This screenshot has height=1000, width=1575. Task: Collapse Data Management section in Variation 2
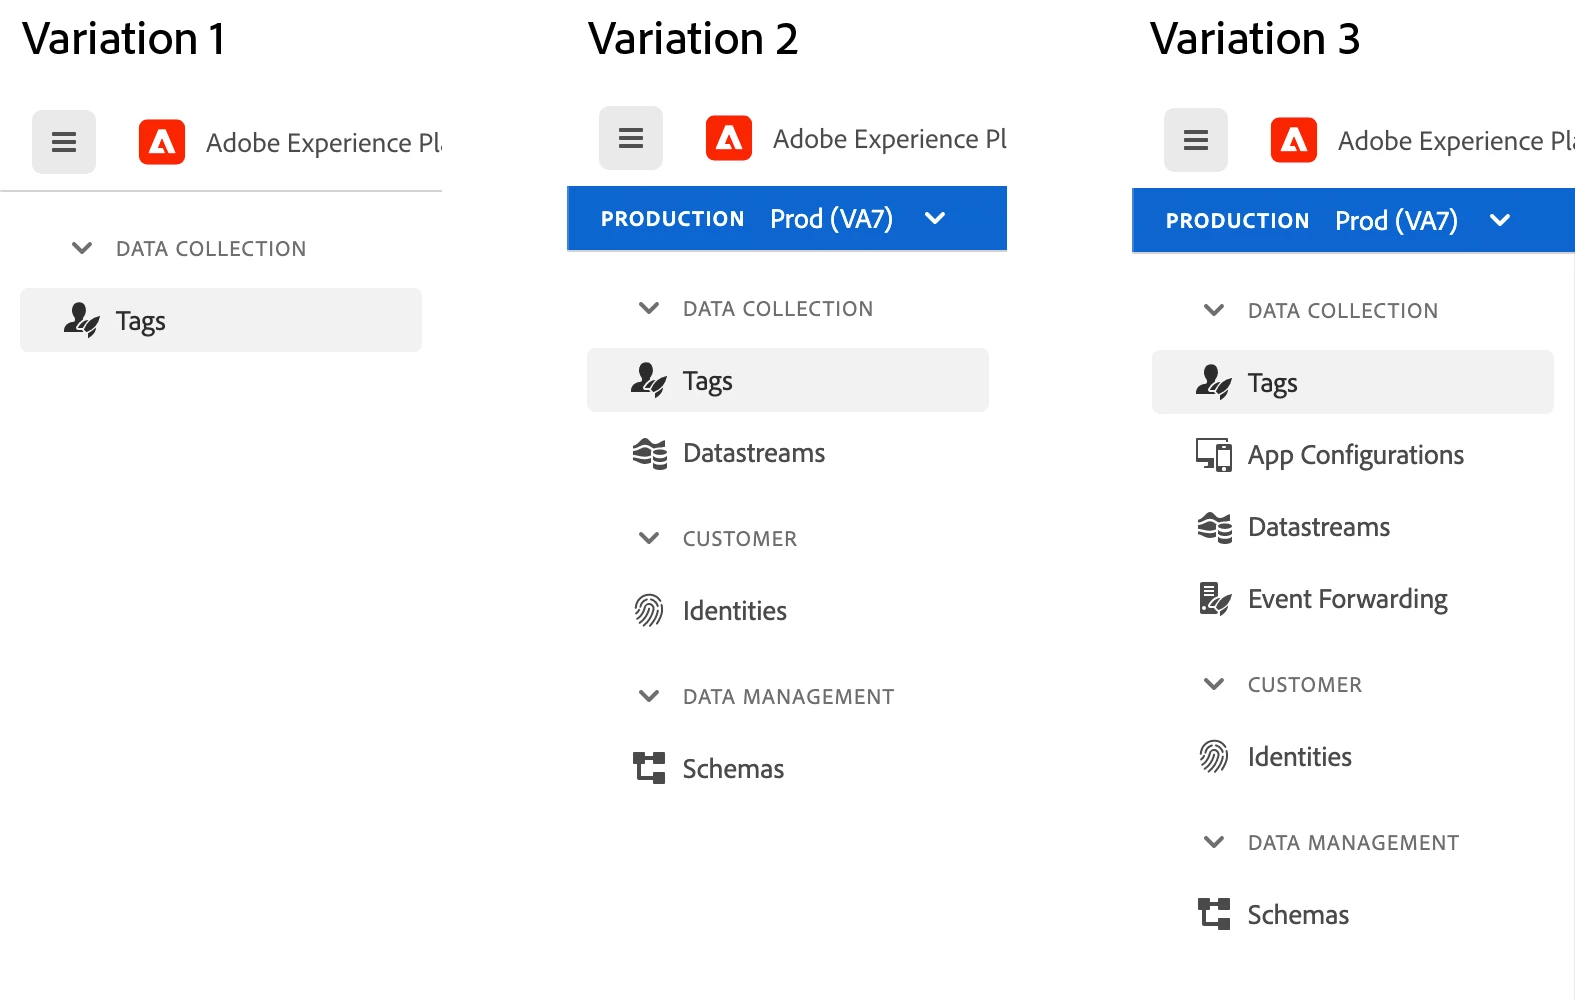coord(649,696)
